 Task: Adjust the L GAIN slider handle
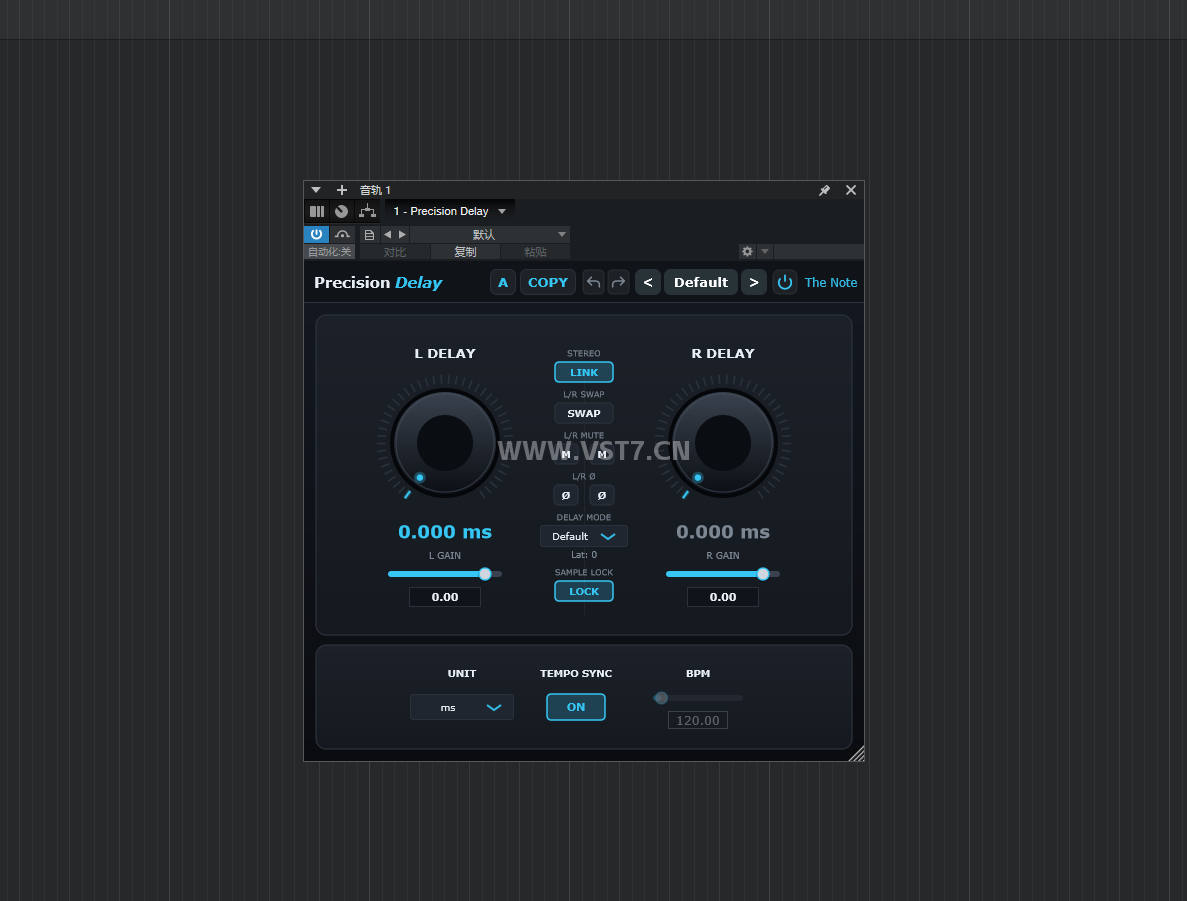pyautogui.click(x=485, y=574)
